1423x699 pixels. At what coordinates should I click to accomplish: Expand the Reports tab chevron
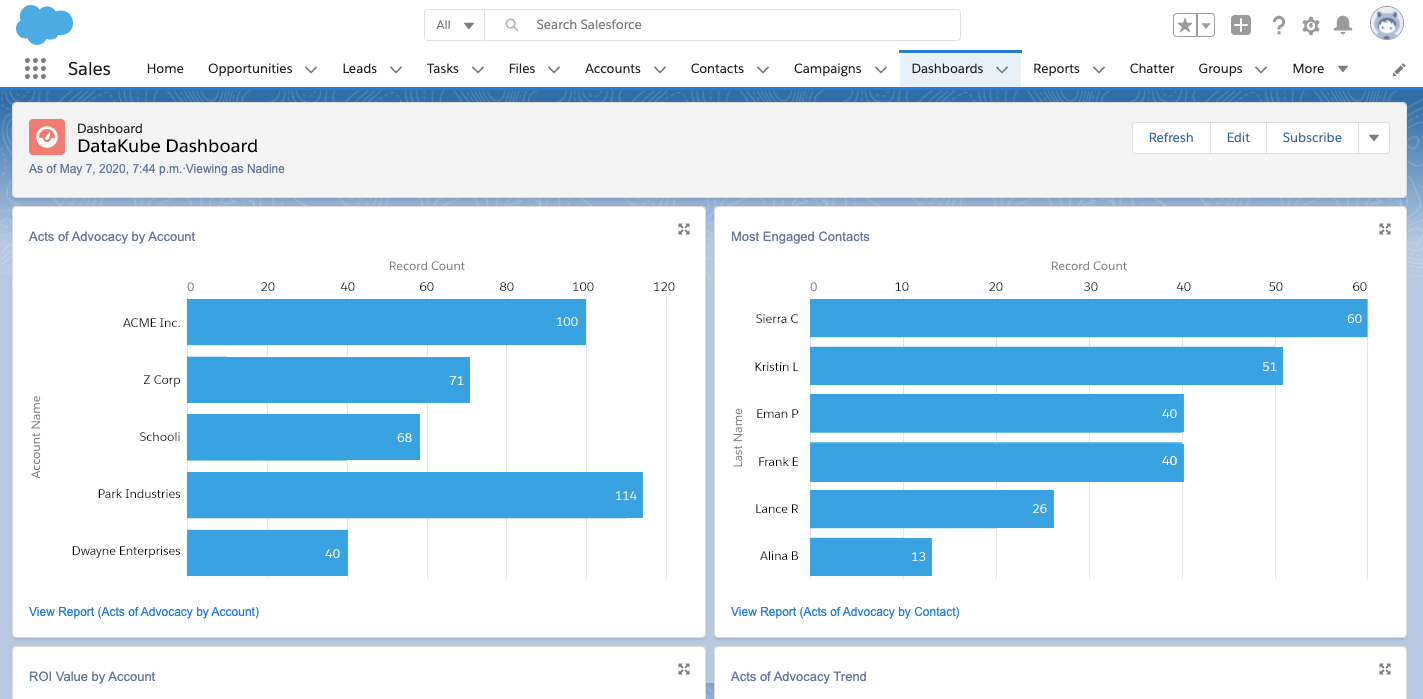(x=1099, y=69)
